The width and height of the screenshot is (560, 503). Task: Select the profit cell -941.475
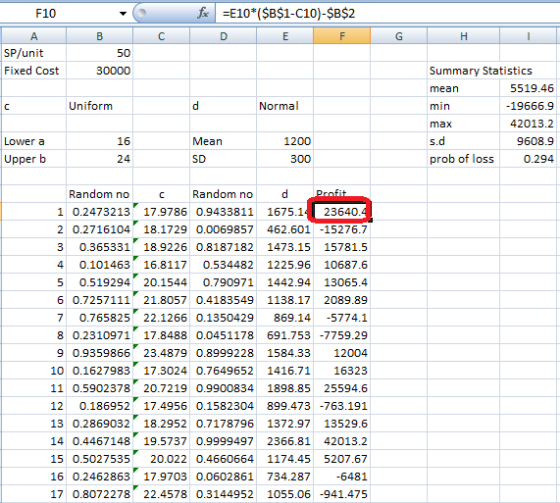342,494
